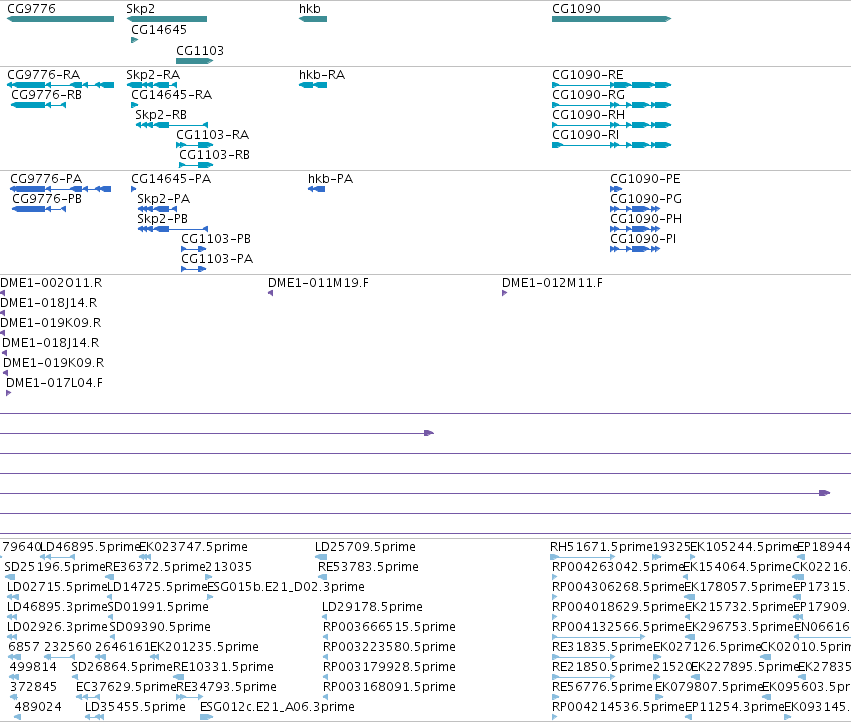The width and height of the screenshot is (851, 722).
Task: Select transcript CG1090-RI
Action: click(612, 145)
